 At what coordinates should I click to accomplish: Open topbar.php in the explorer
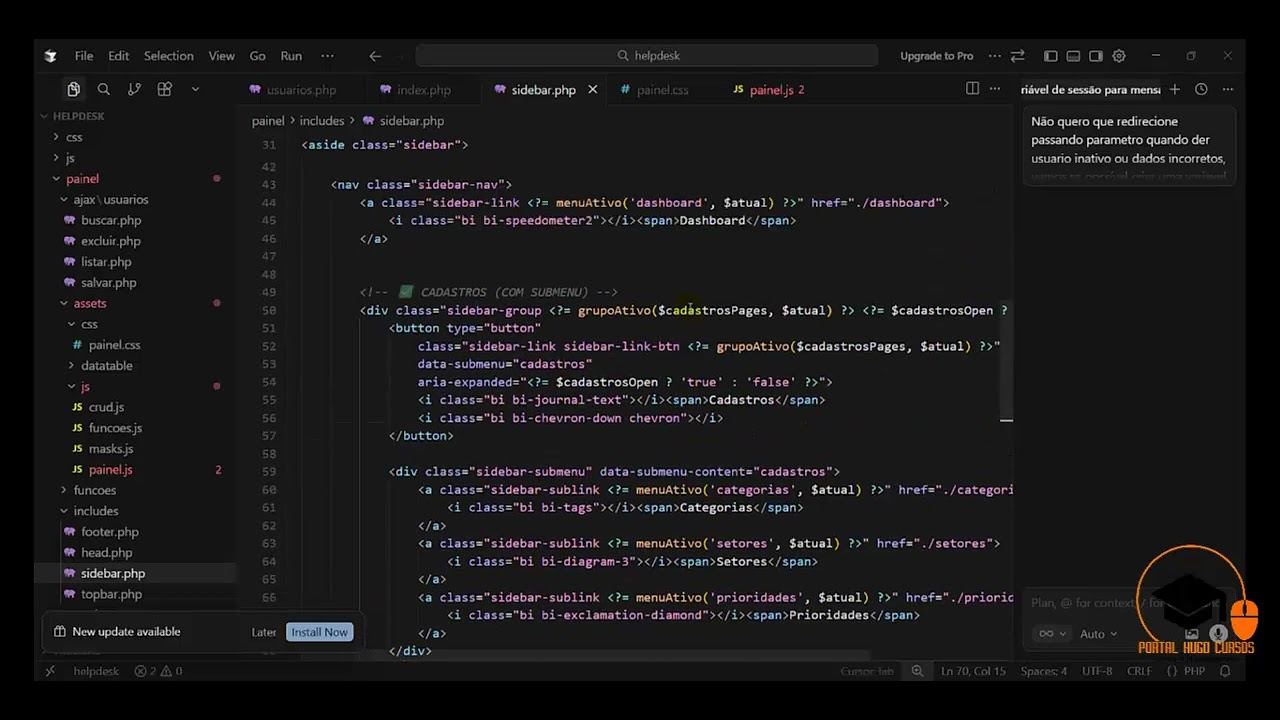pyautogui.click(x=111, y=594)
